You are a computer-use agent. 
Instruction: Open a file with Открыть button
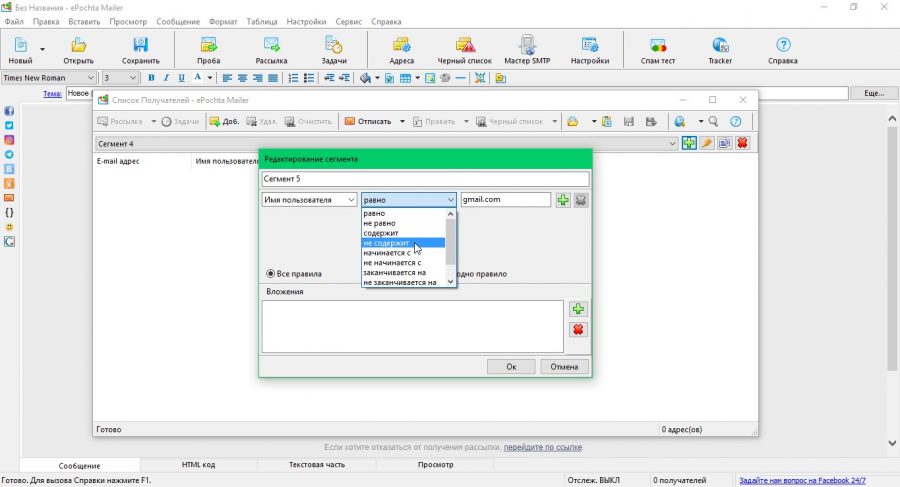[79, 51]
